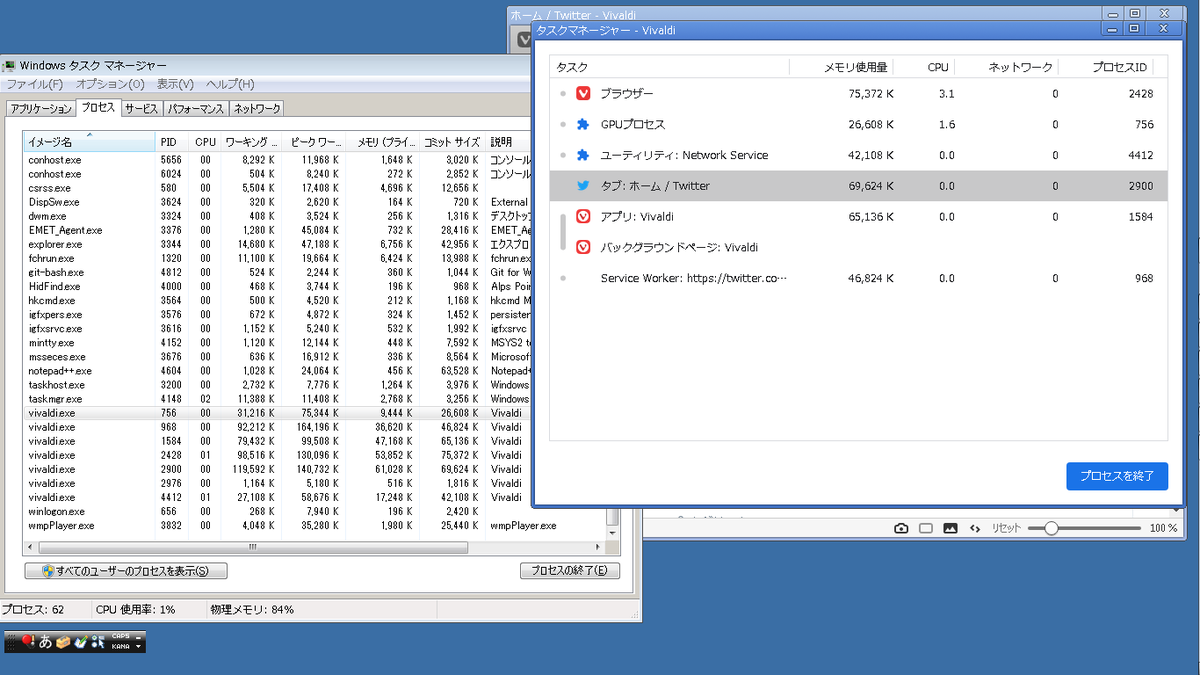Click Windows Task Manager title bar icon

click(9, 66)
